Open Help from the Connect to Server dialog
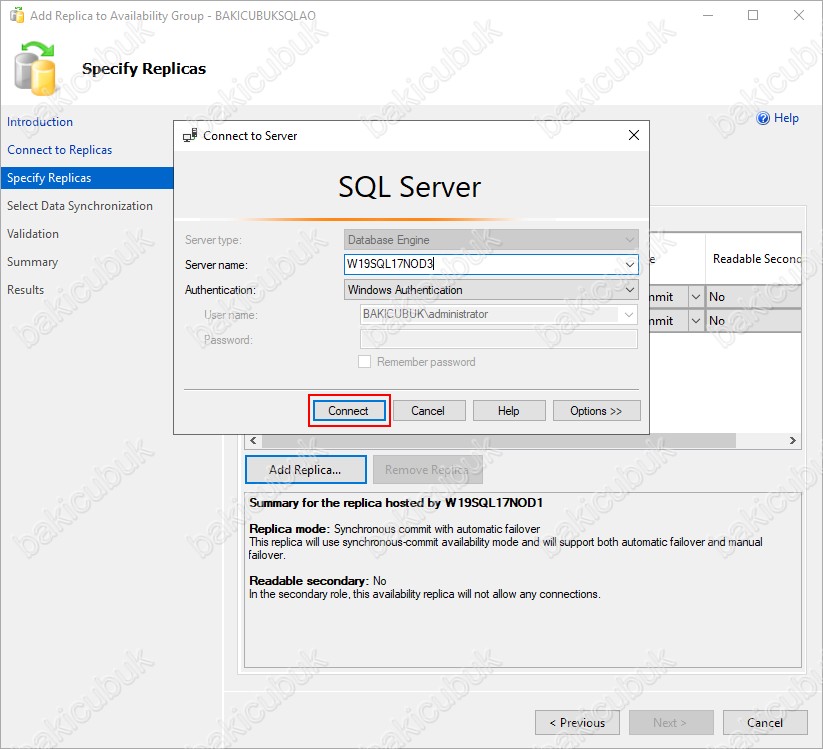The width and height of the screenshot is (823, 749). 509,410
